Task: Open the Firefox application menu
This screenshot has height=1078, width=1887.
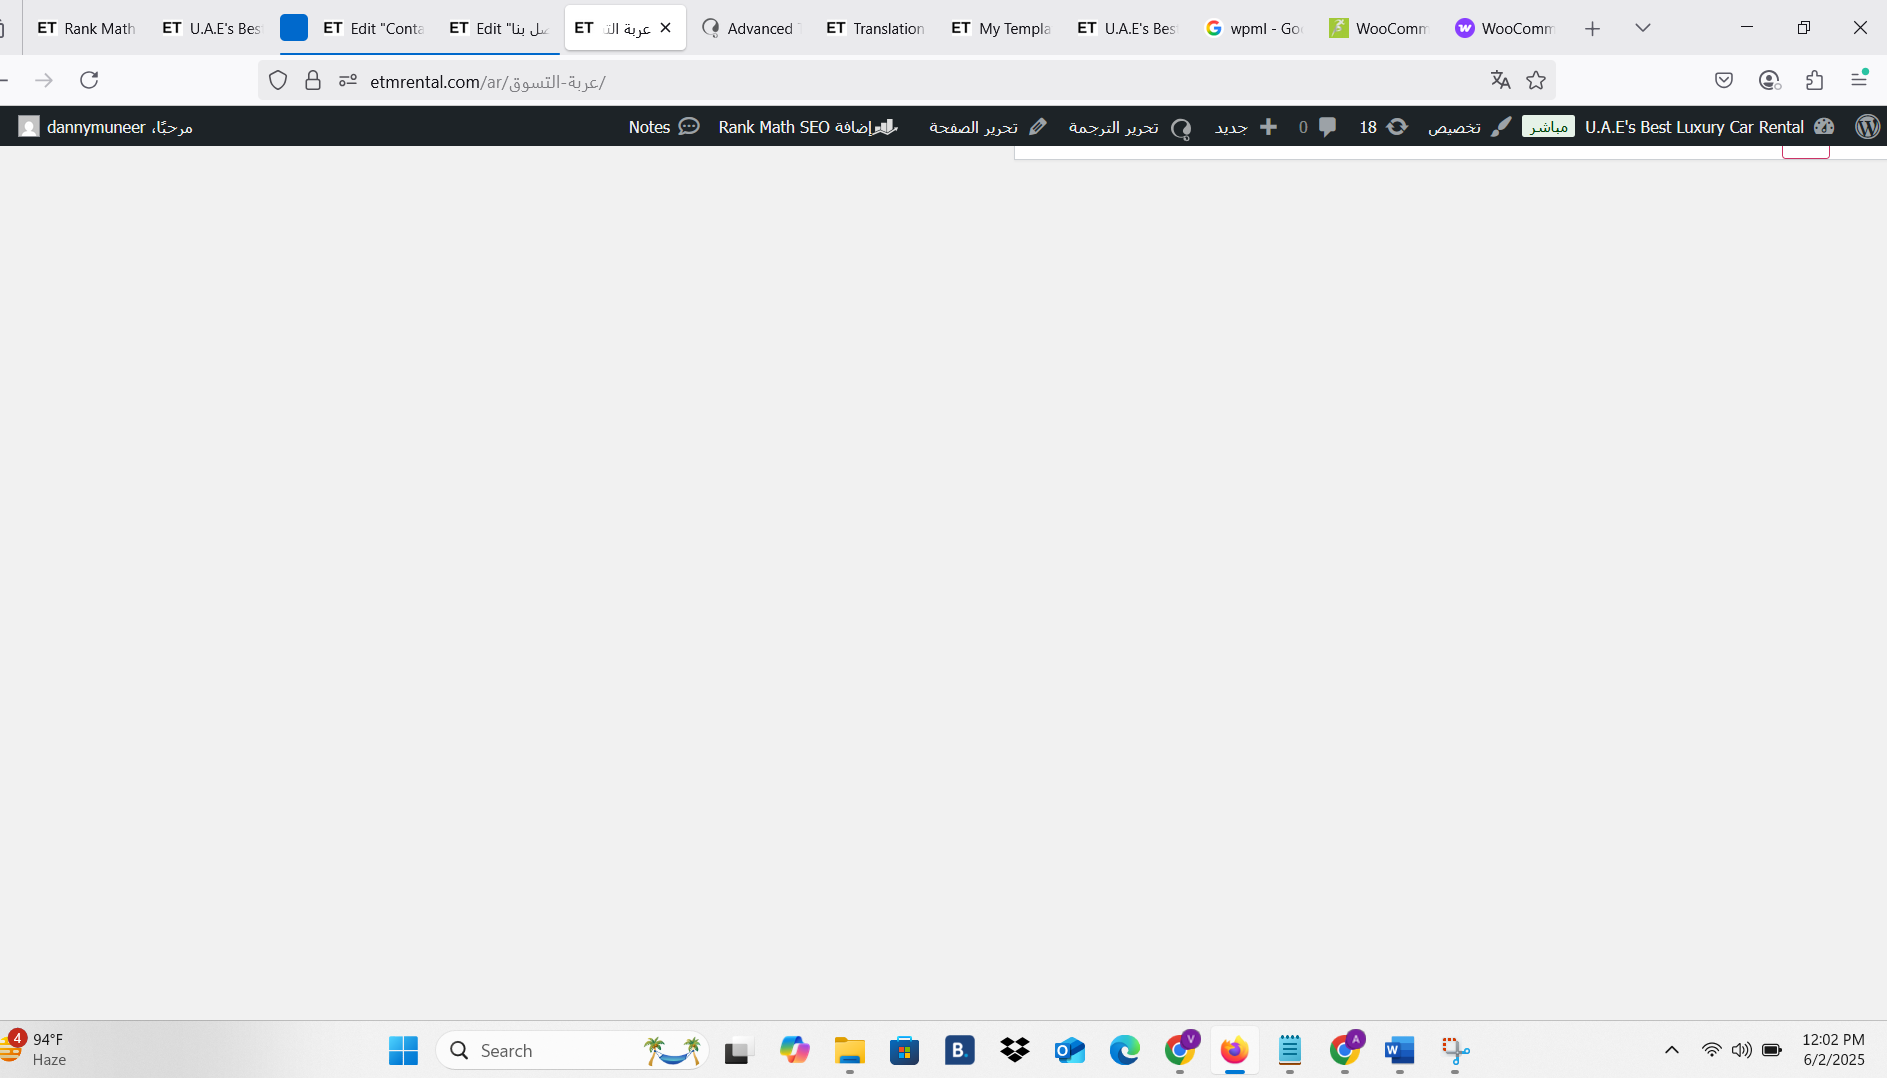Action: [x=1859, y=80]
